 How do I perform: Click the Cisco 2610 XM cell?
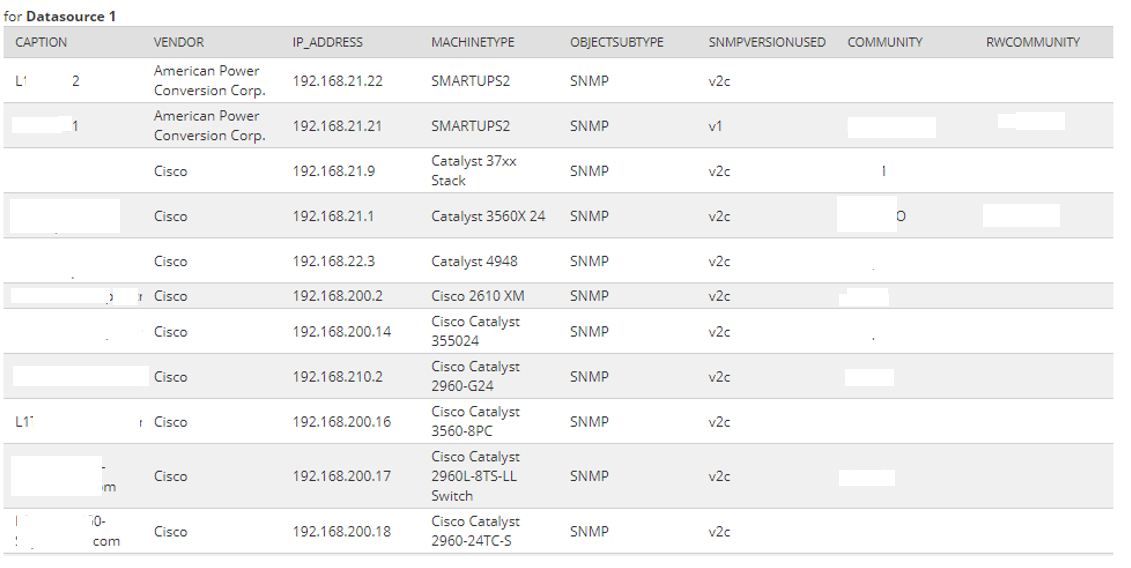pyautogui.click(x=477, y=296)
